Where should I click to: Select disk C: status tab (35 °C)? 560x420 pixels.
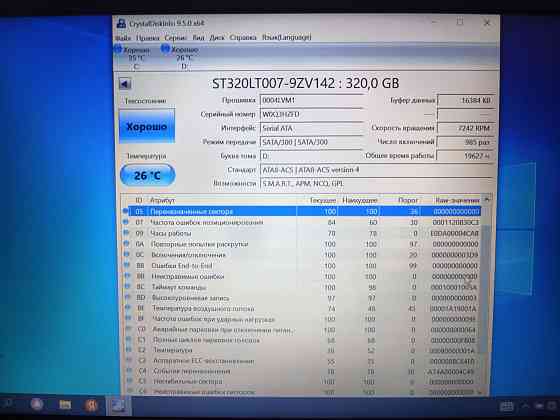tap(133, 57)
